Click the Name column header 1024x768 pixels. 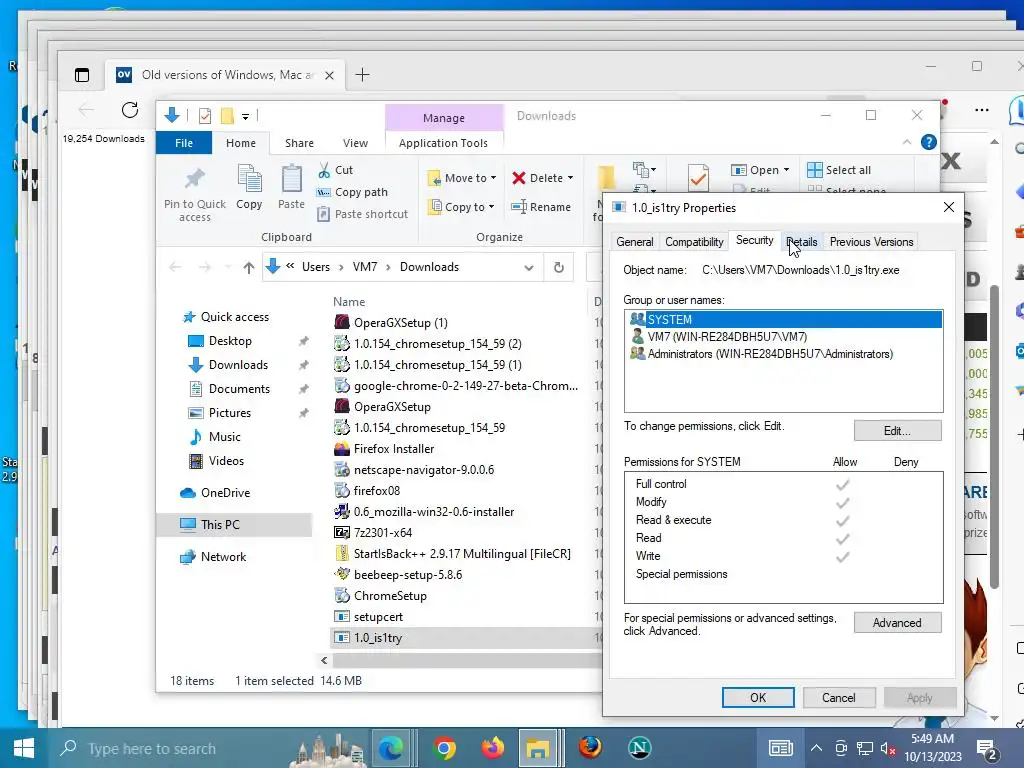click(x=349, y=302)
